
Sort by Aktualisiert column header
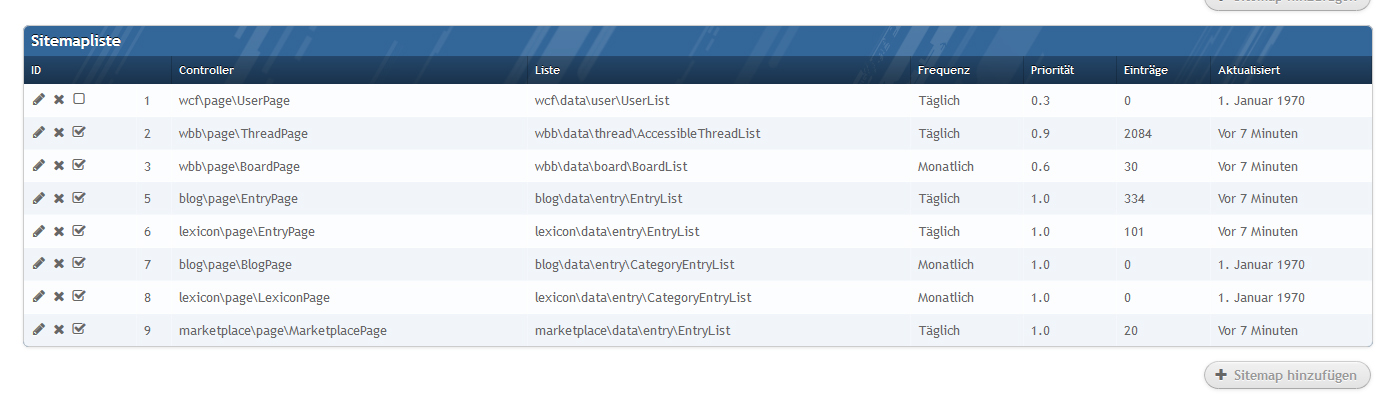1249,71
